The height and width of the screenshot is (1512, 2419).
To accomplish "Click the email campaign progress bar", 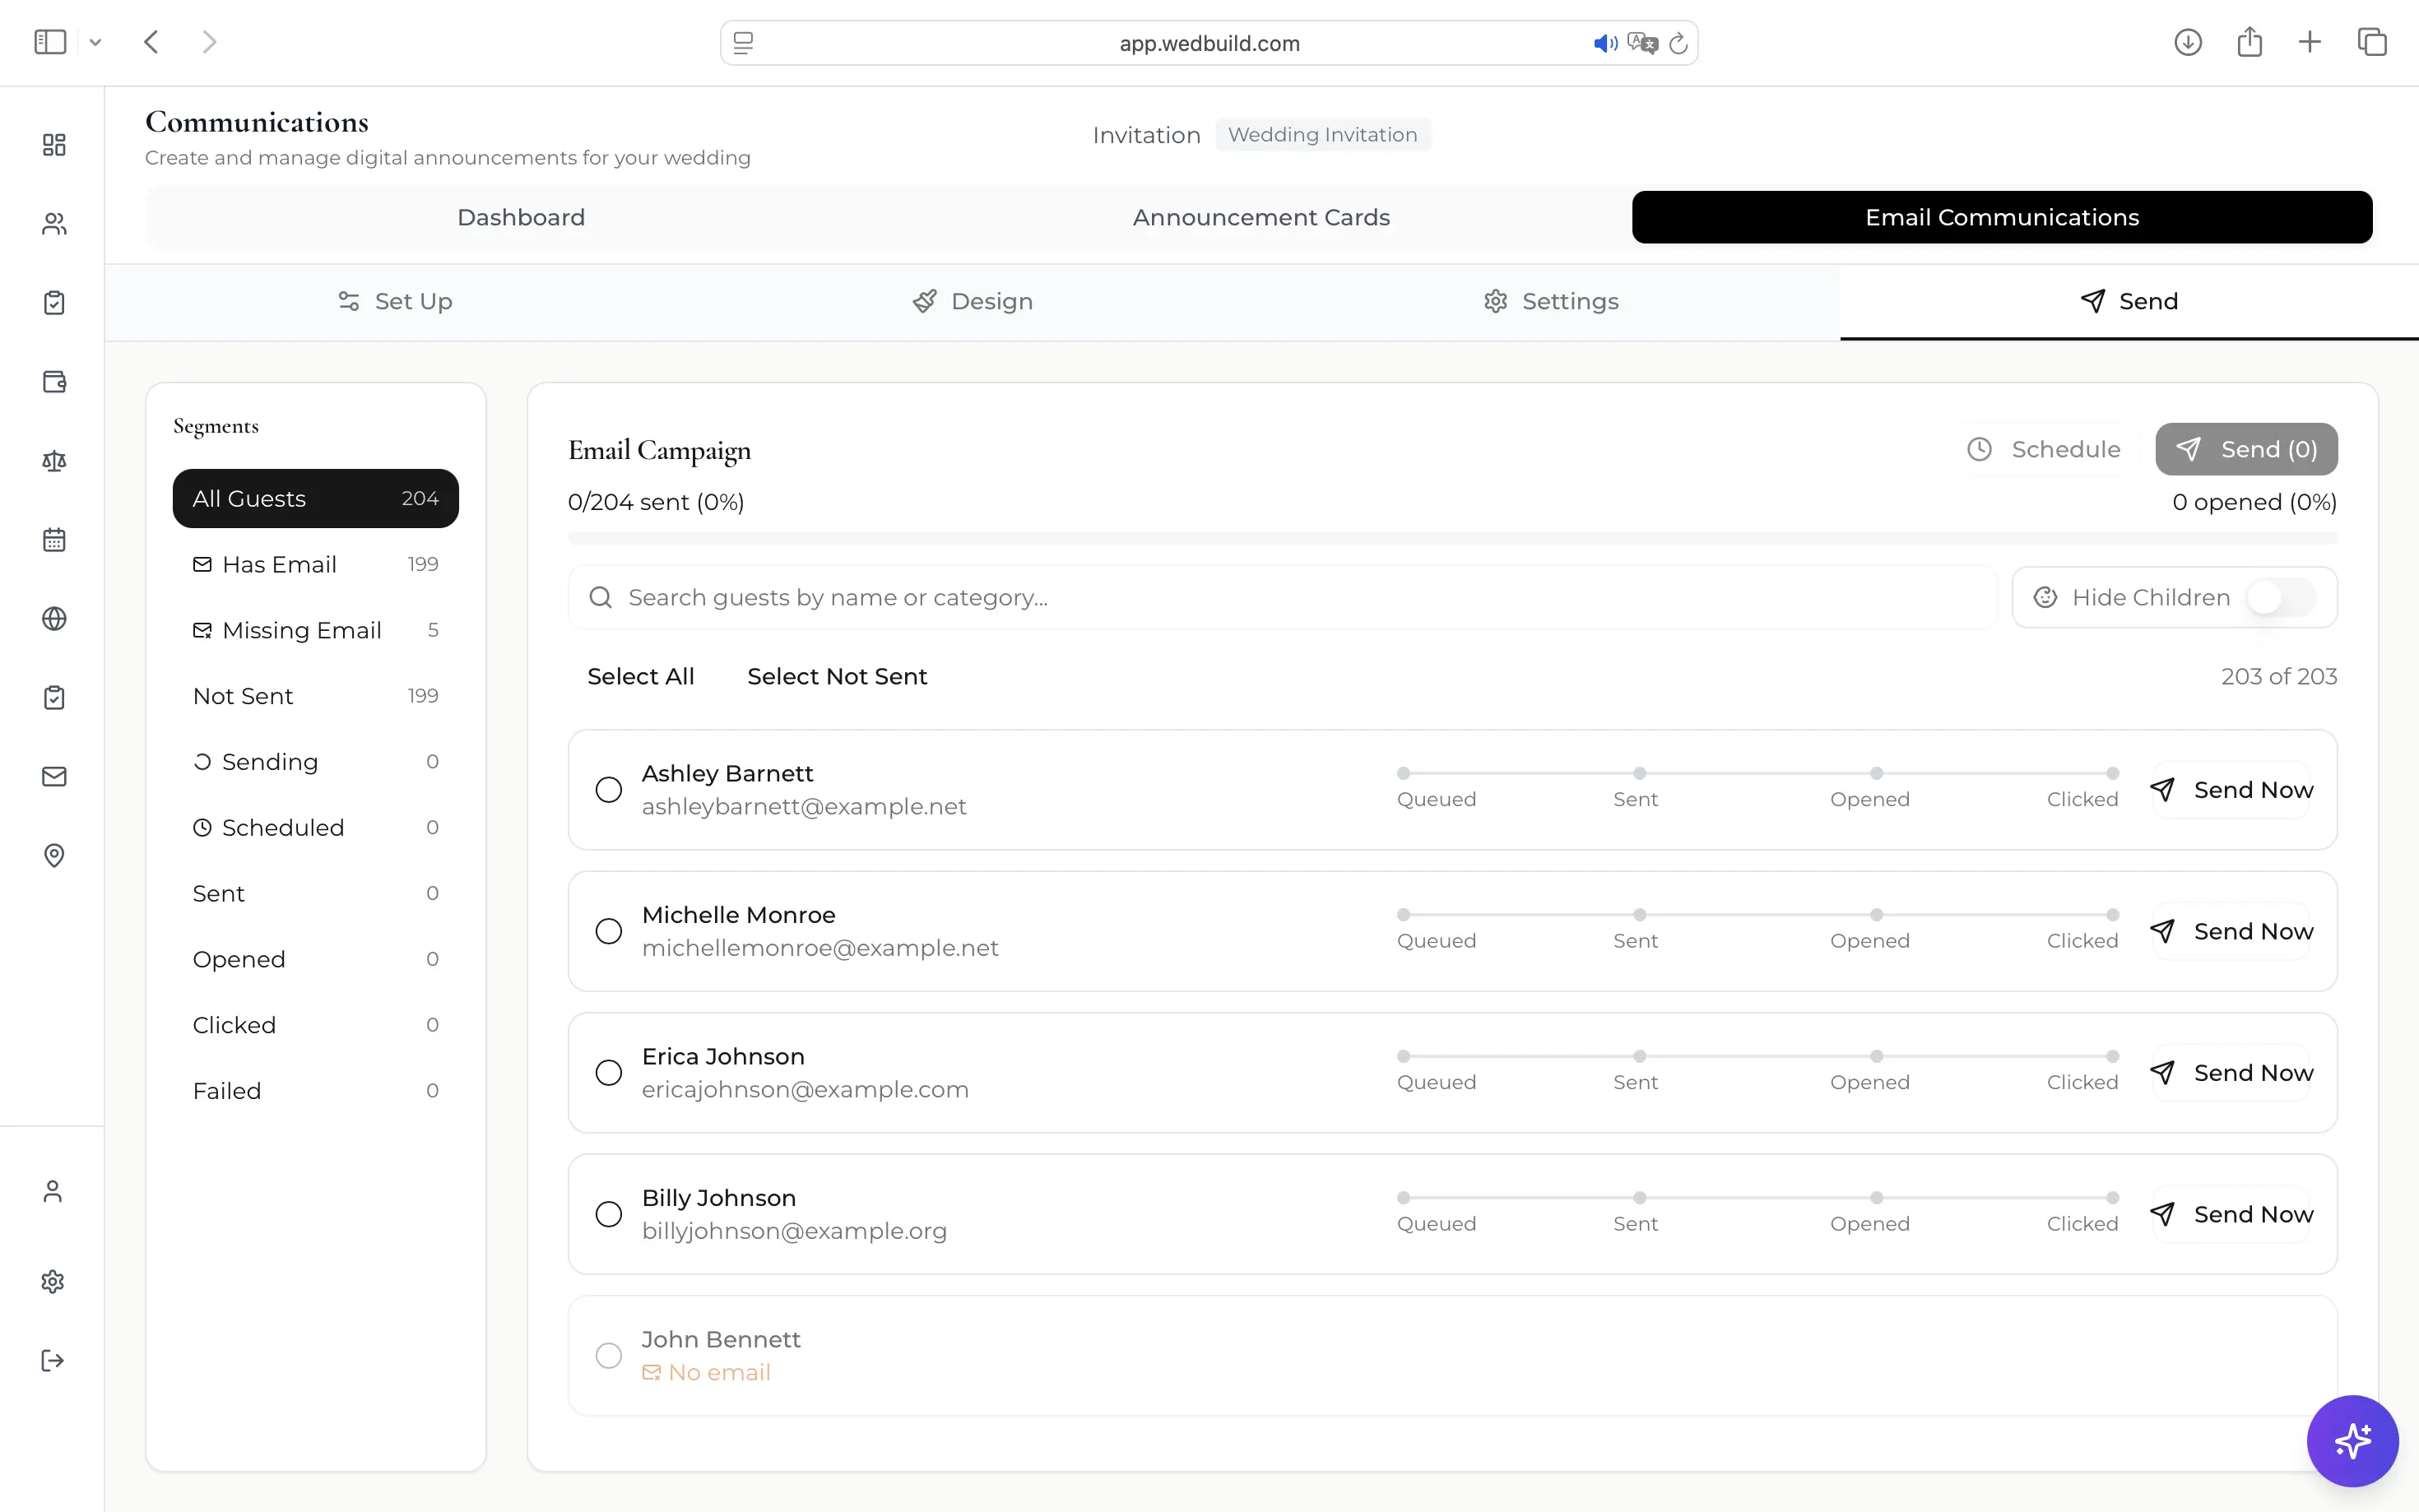I will (1452, 539).
